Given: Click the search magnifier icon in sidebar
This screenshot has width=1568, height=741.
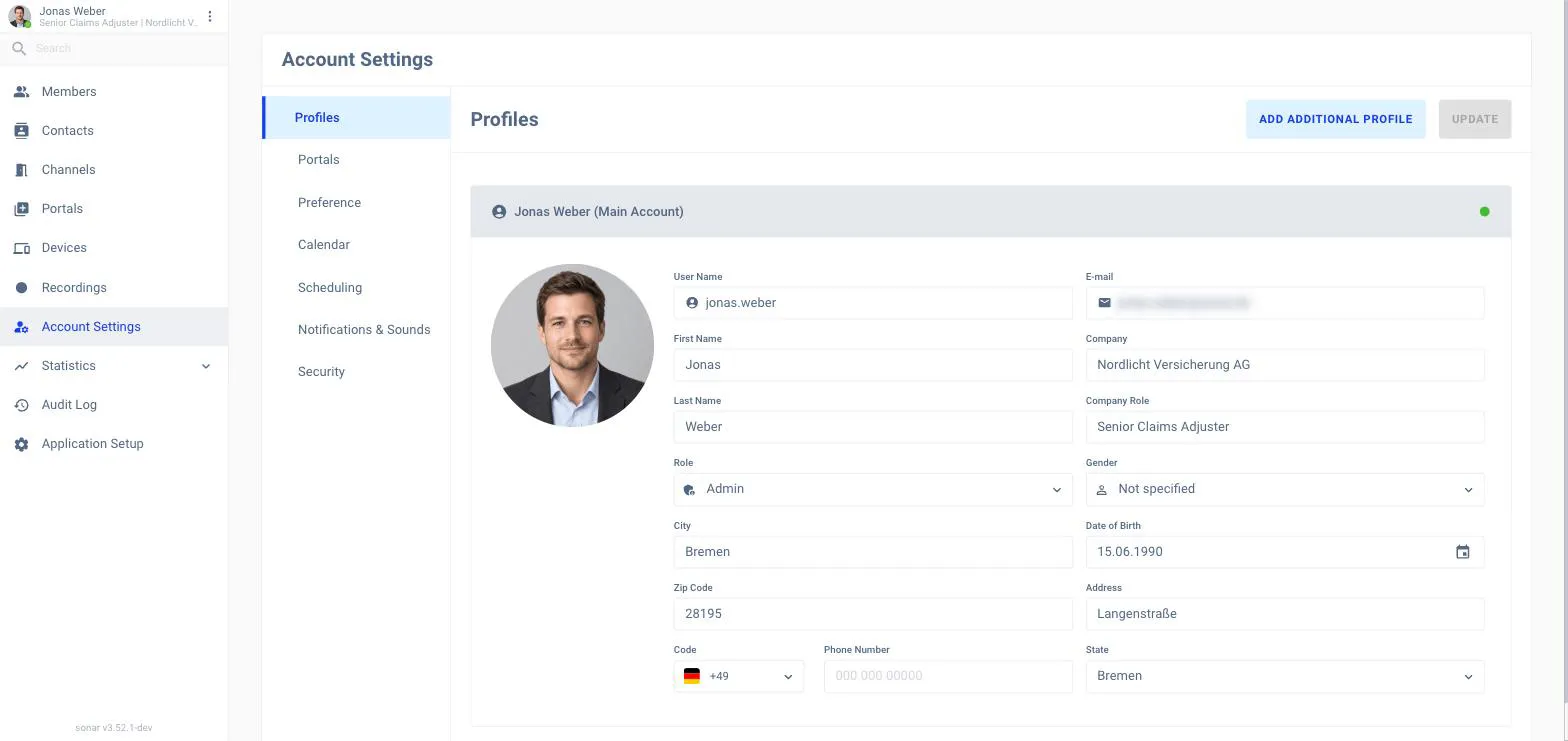Looking at the screenshot, I should 19,48.
